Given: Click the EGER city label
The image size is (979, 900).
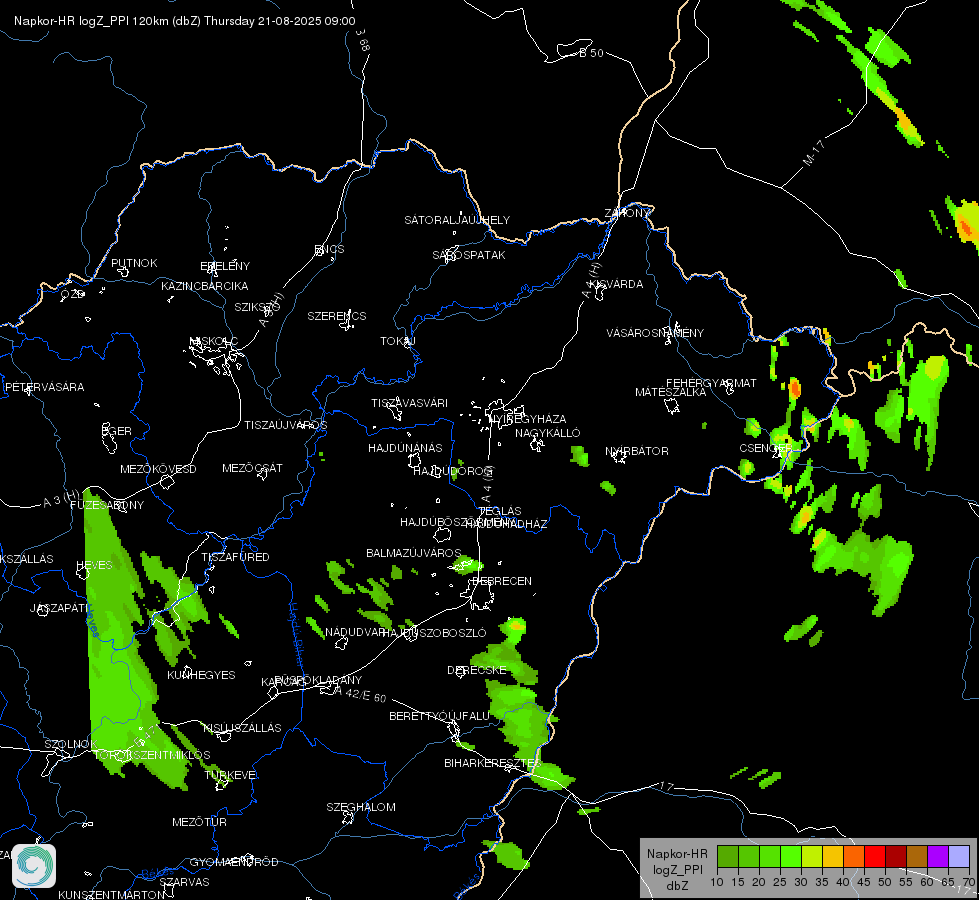Looking at the screenshot, I should (117, 431).
